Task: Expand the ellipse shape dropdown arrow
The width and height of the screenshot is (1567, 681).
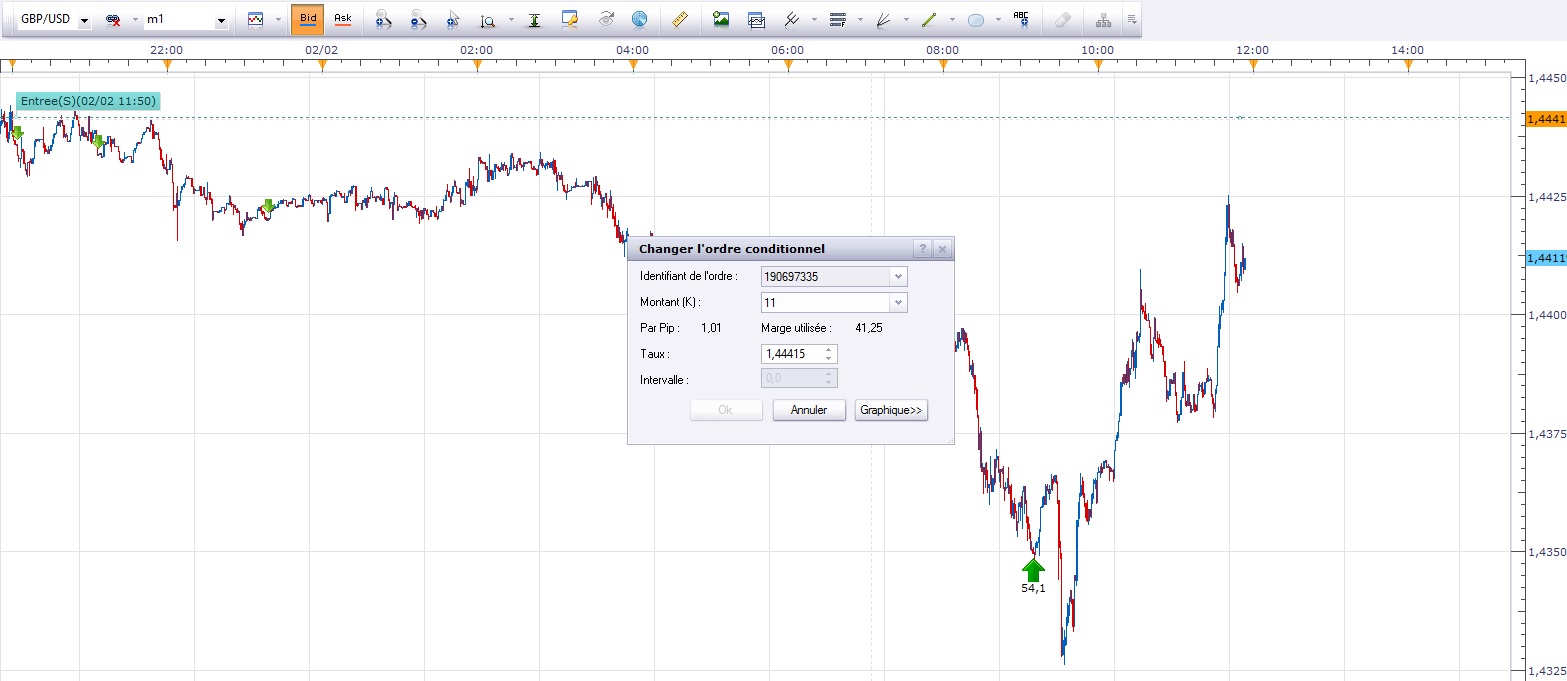Action: click(998, 20)
